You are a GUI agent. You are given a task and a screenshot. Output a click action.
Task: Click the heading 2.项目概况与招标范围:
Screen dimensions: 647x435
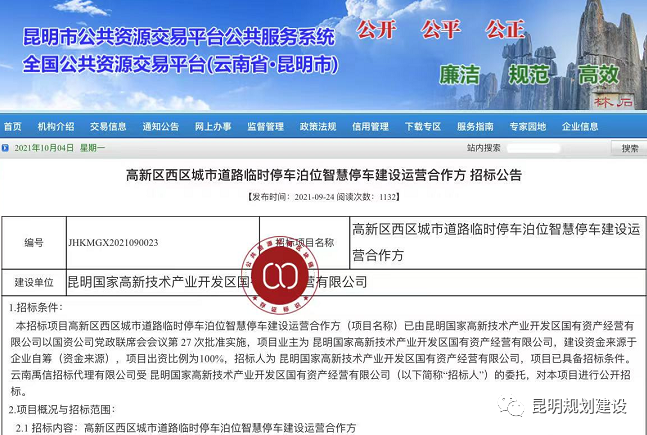click(62, 409)
